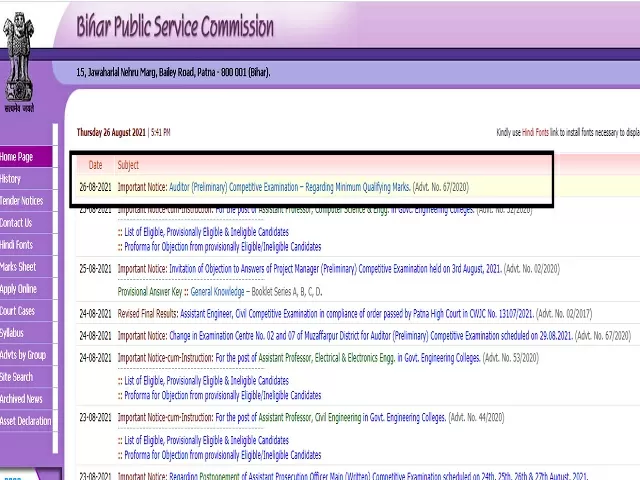The height and width of the screenshot is (480, 640).
Task: Open the Home Page menu item
Action: pos(17,157)
